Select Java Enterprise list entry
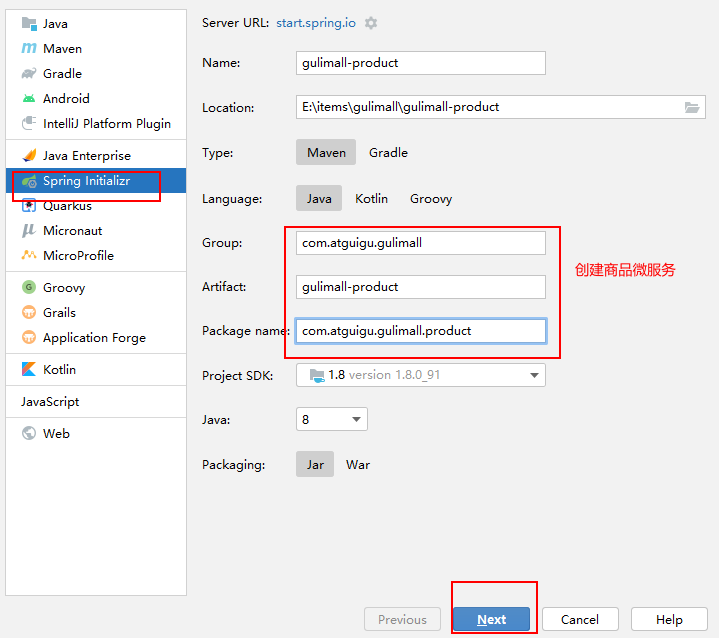 pos(96,155)
